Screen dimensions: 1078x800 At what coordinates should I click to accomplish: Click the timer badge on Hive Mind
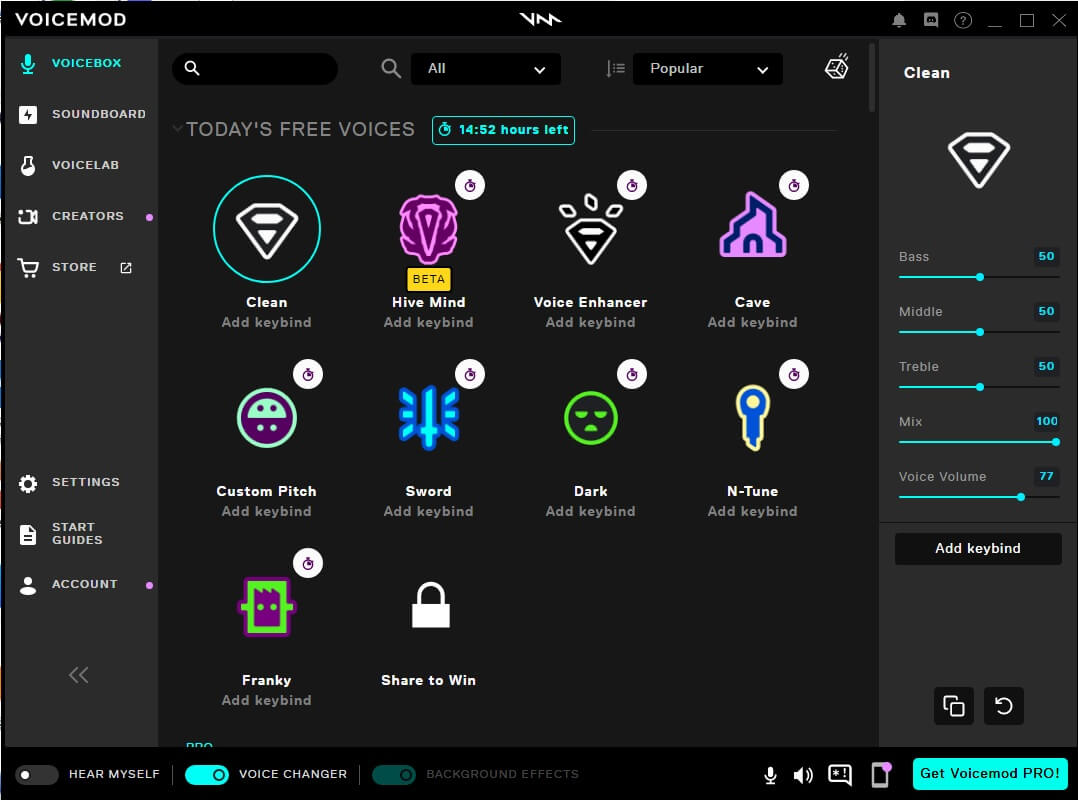[470, 186]
